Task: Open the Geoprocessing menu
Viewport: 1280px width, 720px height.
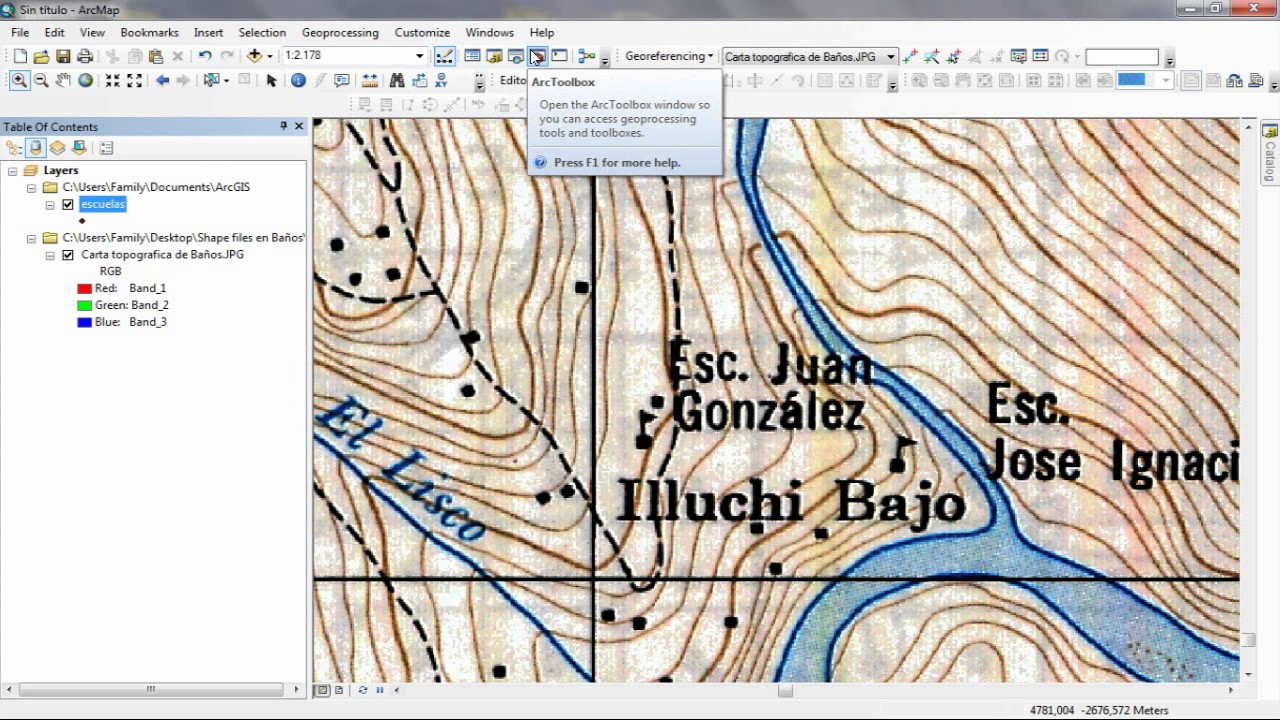Action: [x=340, y=33]
